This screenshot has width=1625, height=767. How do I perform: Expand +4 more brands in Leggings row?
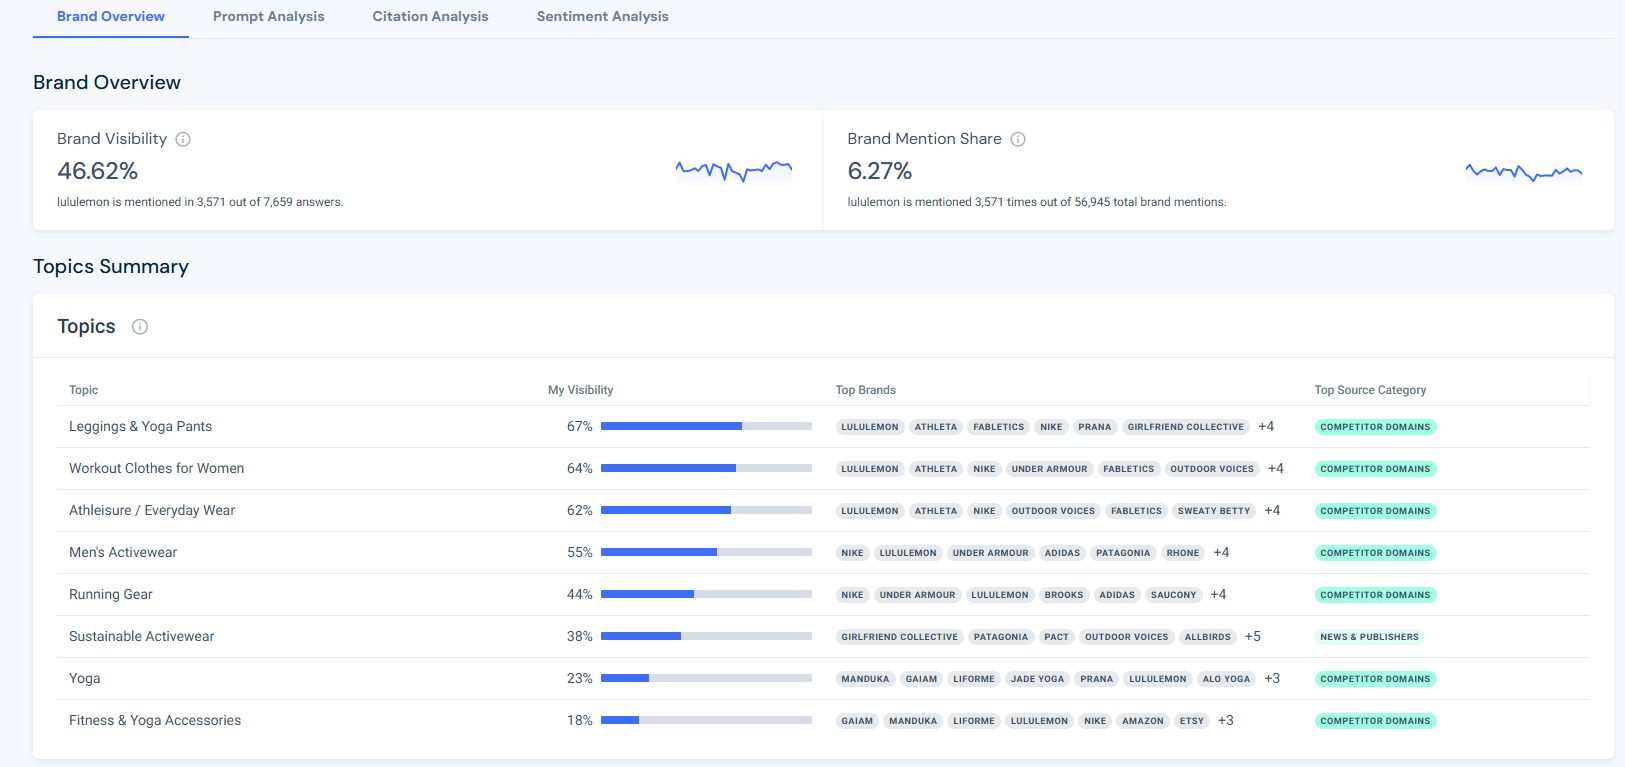pos(1266,426)
